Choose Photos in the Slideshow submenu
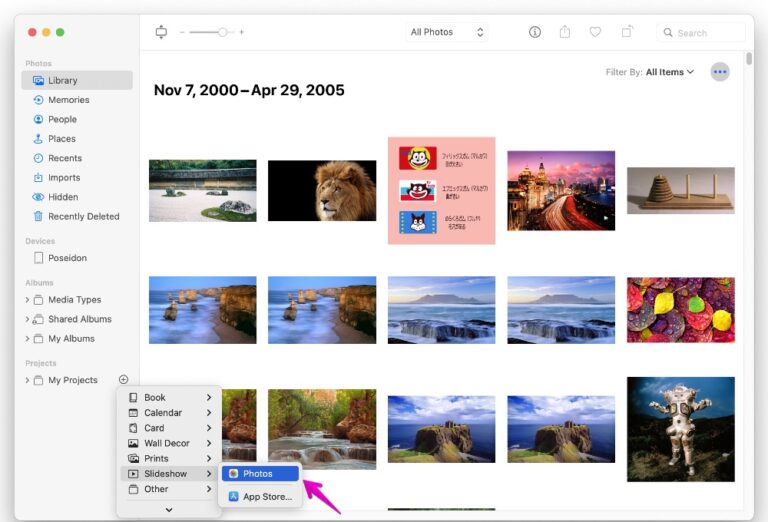This screenshot has height=522, width=768. click(260, 474)
